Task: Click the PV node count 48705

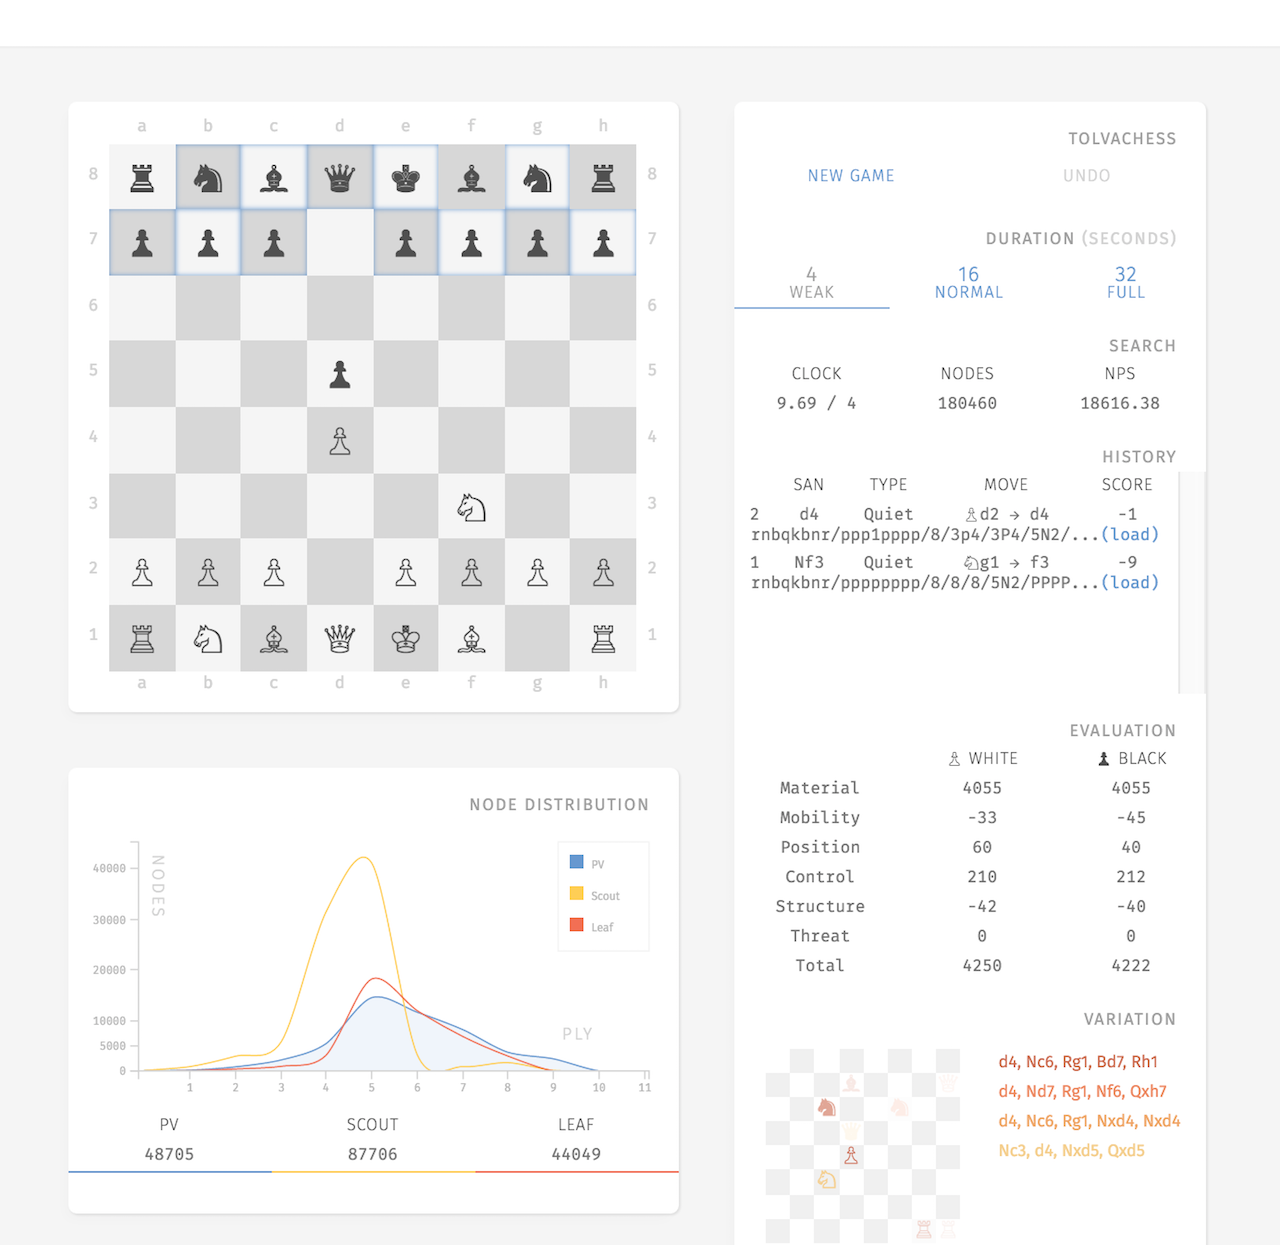Action: pos(169,1154)
